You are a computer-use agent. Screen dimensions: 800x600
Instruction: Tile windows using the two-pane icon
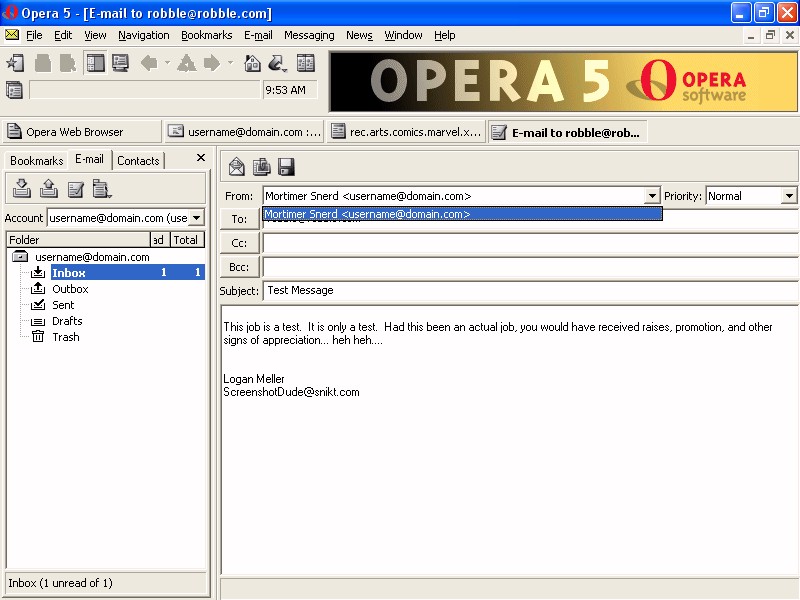(305, 63)
